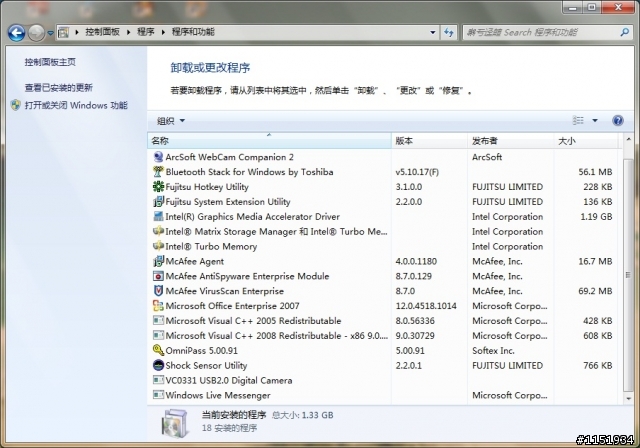Click the Intel Matrix Storage Manager icon
Viewport: 640px width, 448px height.
[x=158, y=231]
